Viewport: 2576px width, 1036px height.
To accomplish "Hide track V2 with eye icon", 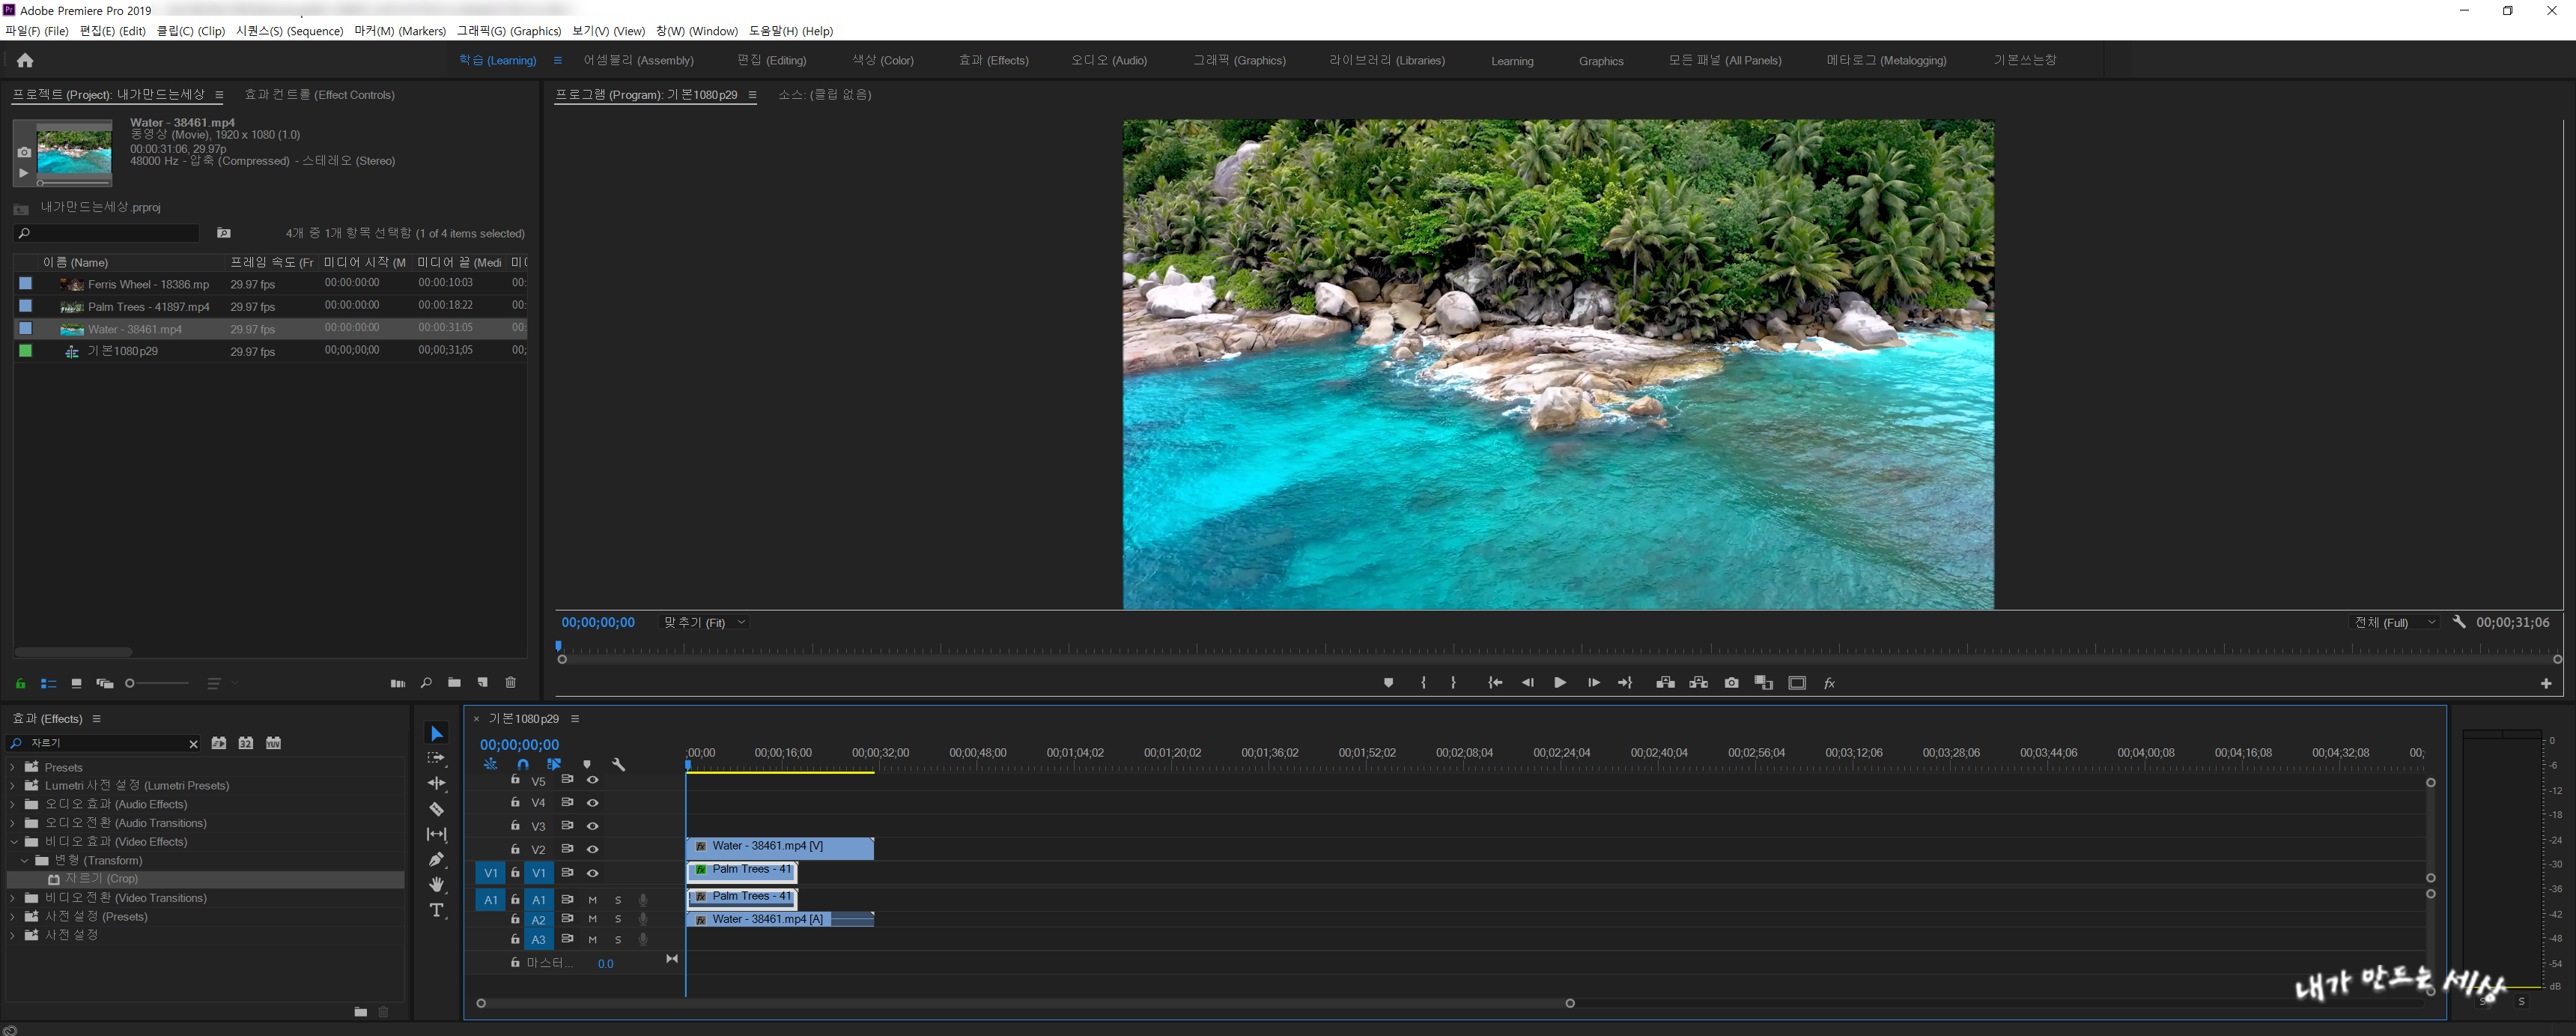I will tap(592, 849).
